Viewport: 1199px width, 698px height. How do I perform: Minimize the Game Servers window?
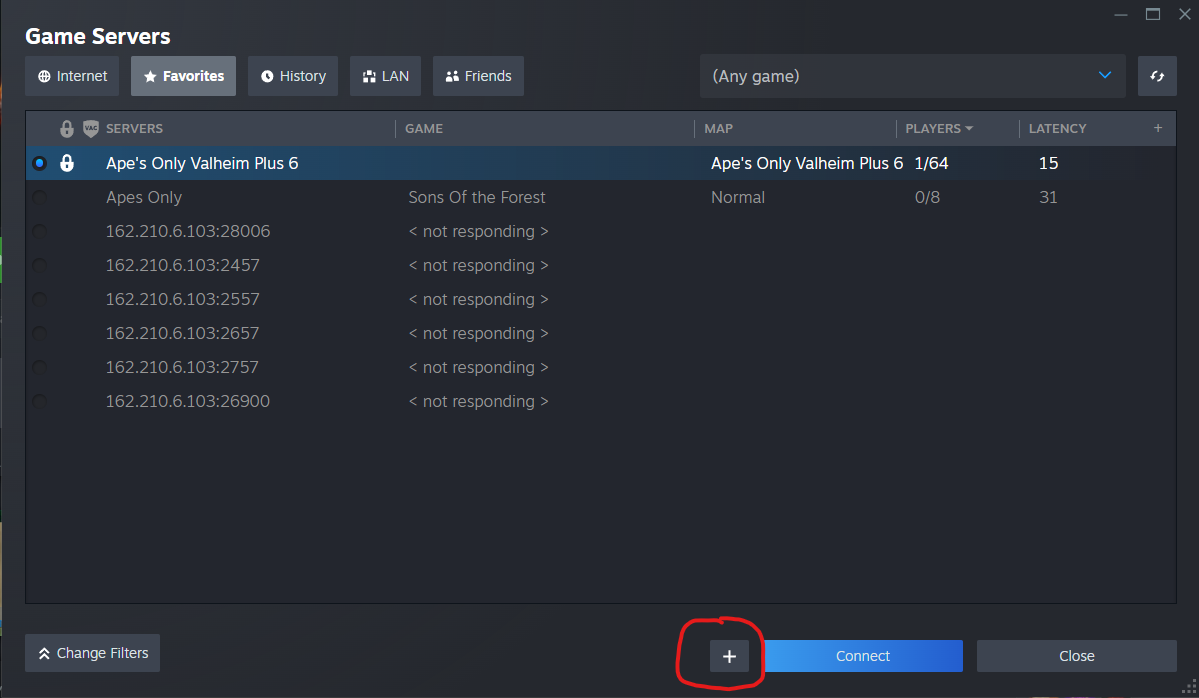1119,14
